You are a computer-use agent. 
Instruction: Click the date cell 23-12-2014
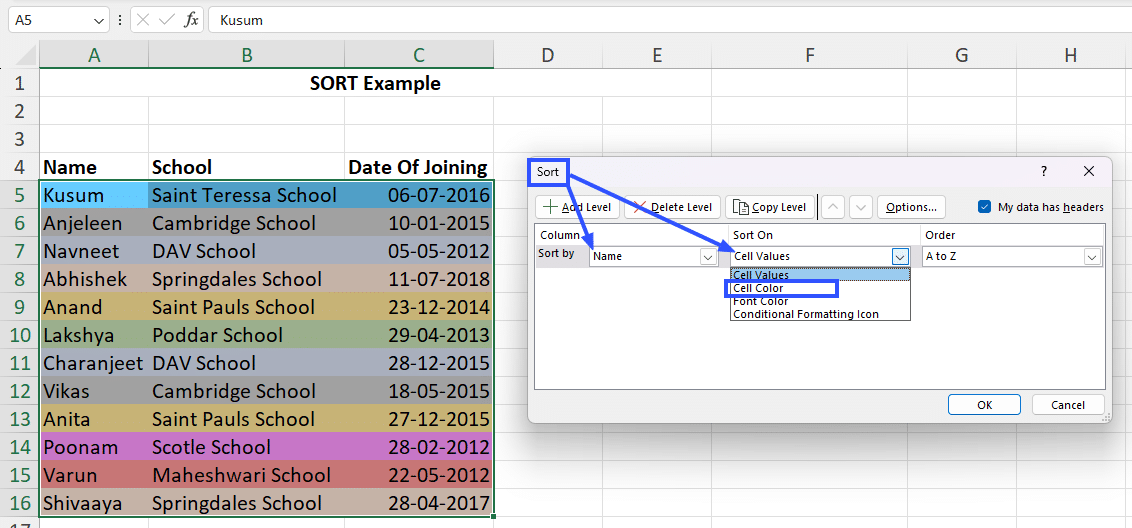pos(419,307)
